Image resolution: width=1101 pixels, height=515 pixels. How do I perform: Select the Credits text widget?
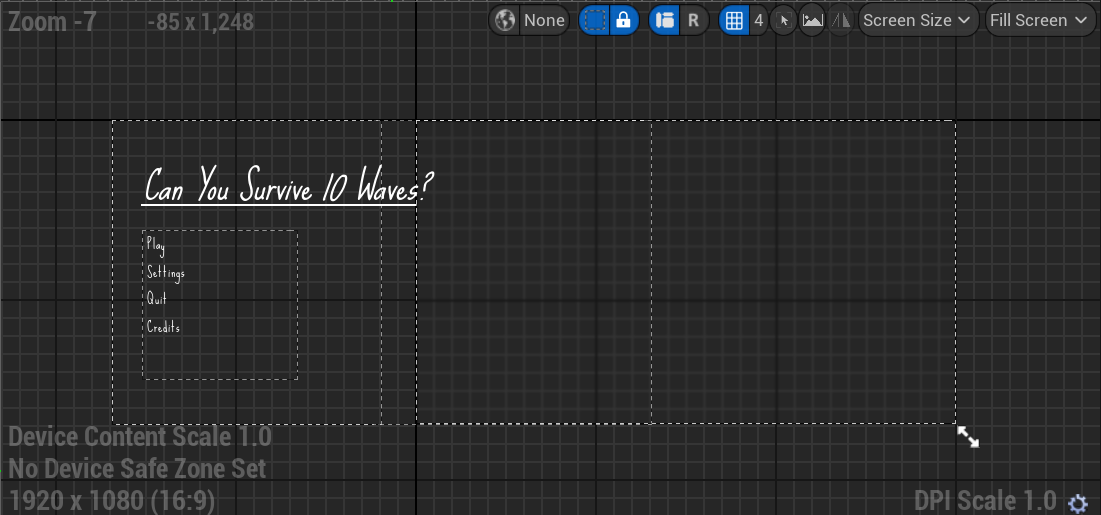click(164, 327)
